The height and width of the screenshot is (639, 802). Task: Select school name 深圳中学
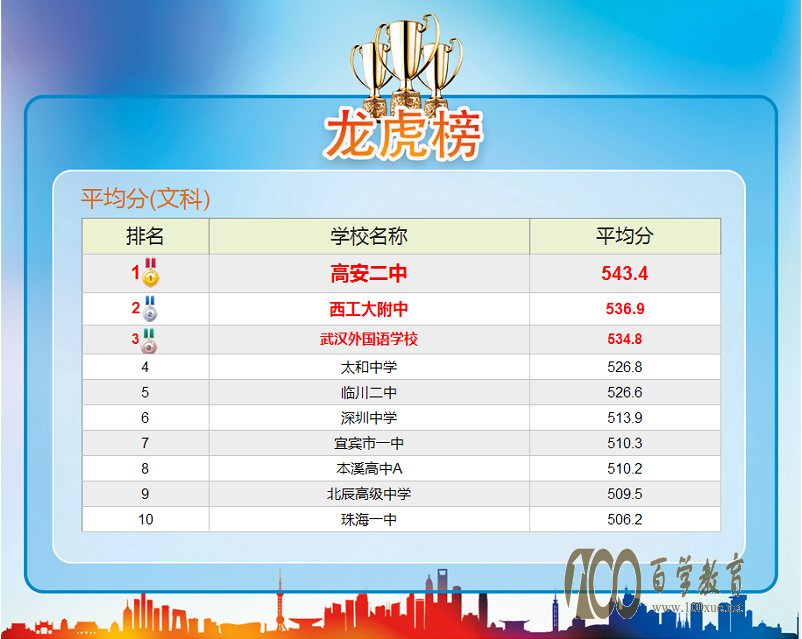click(369, 418)
